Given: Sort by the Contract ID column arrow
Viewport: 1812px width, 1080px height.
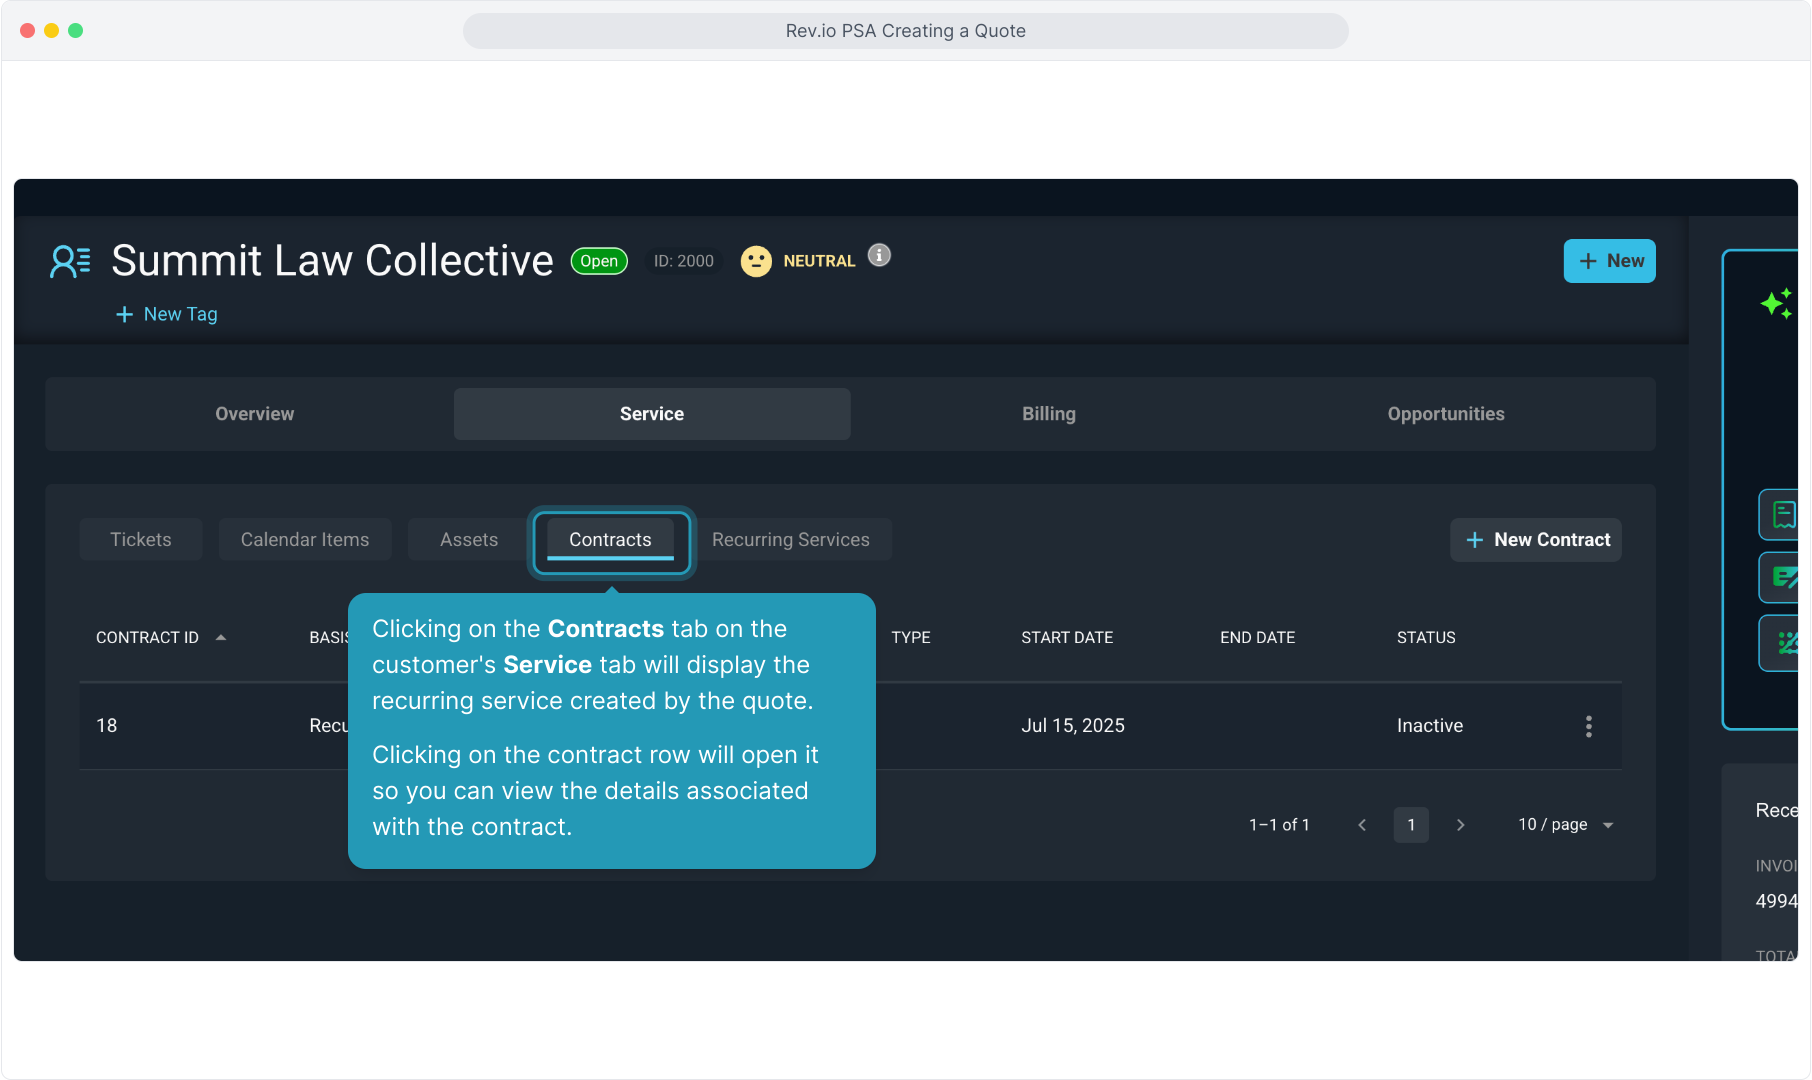Looking at the screenshot, I should tap(221, 638).
